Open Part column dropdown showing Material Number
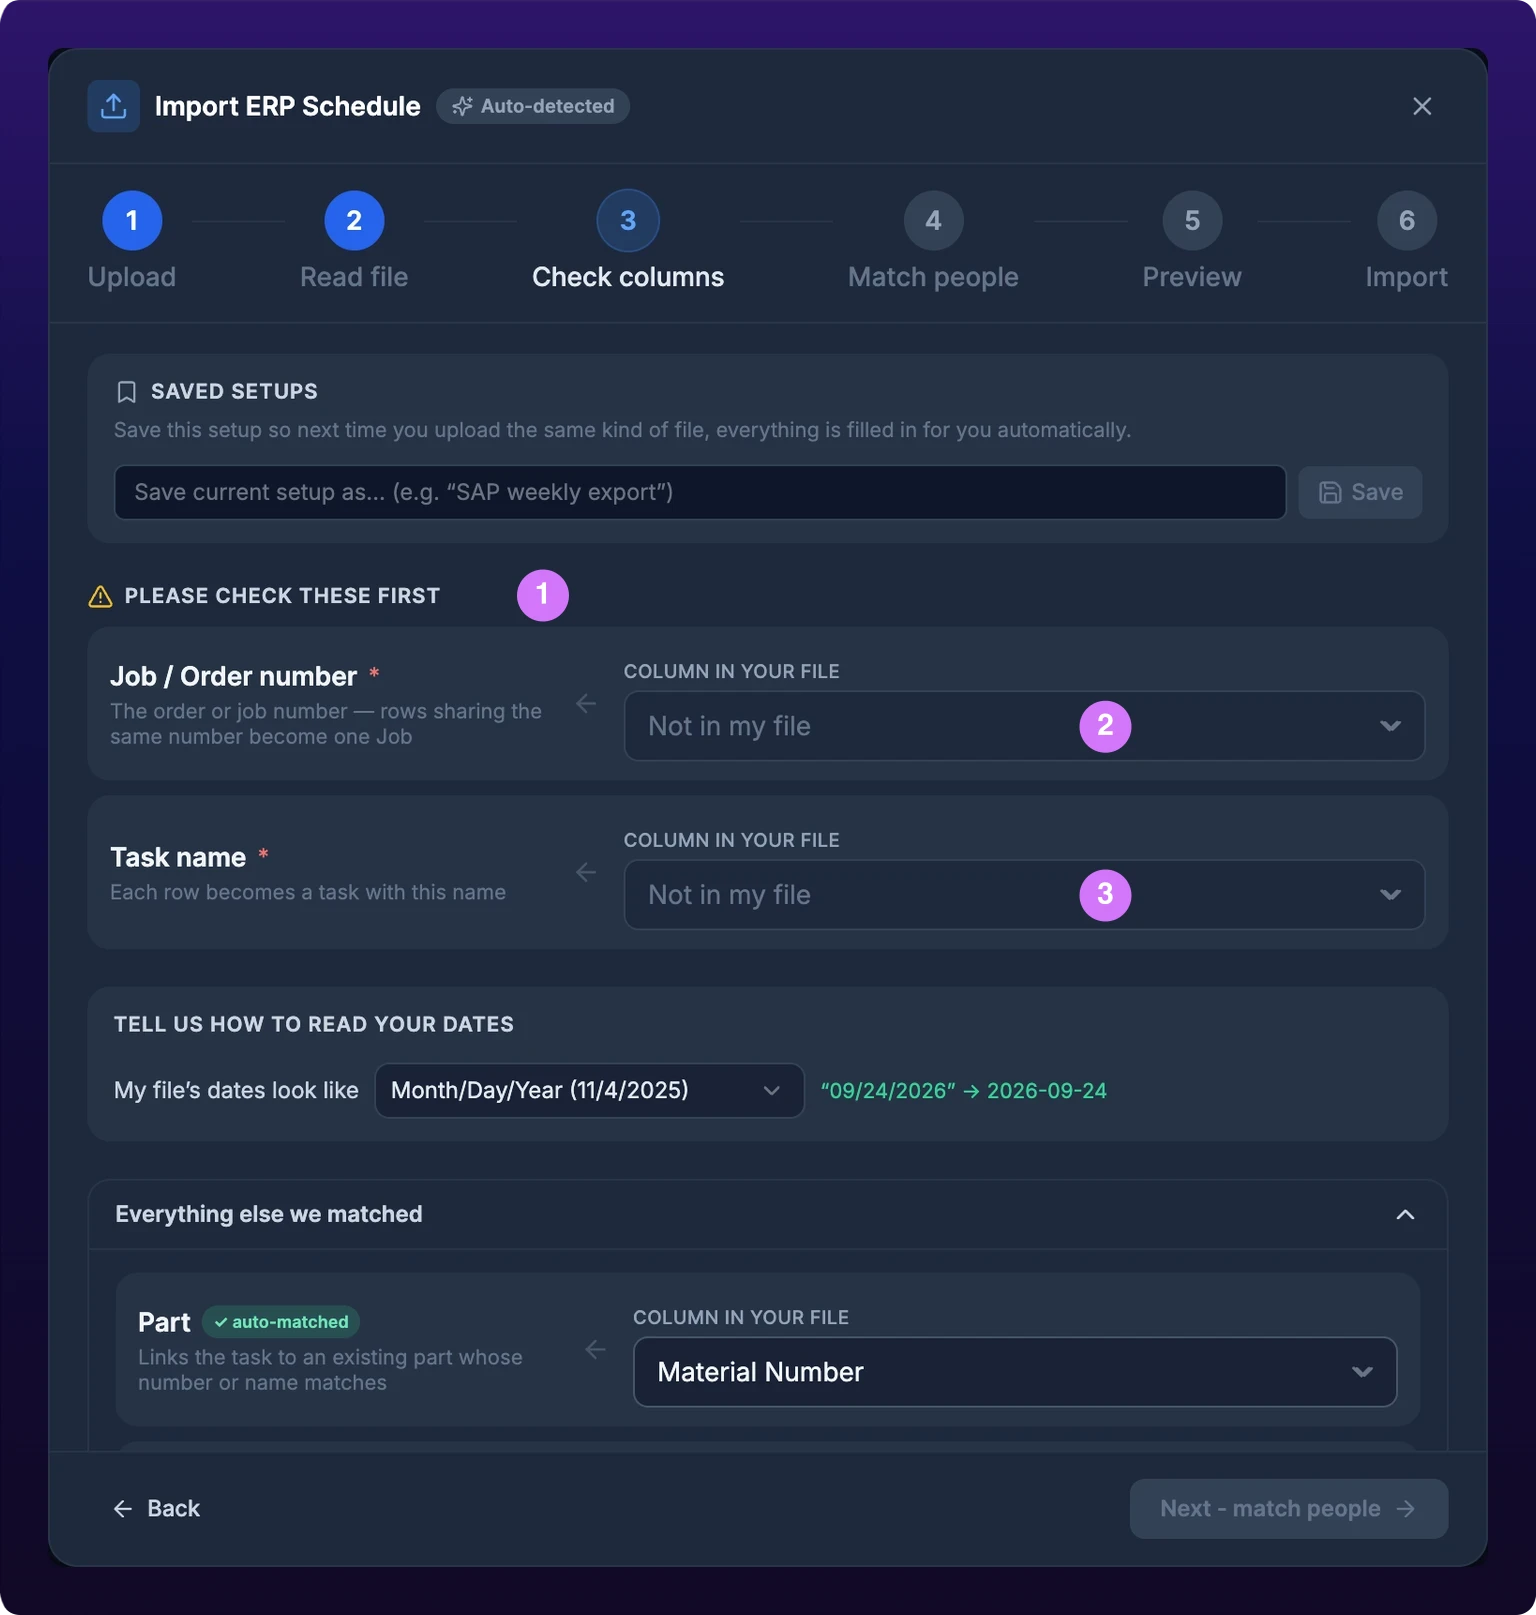Screen dimensions: 1536x1615 1015,1372
